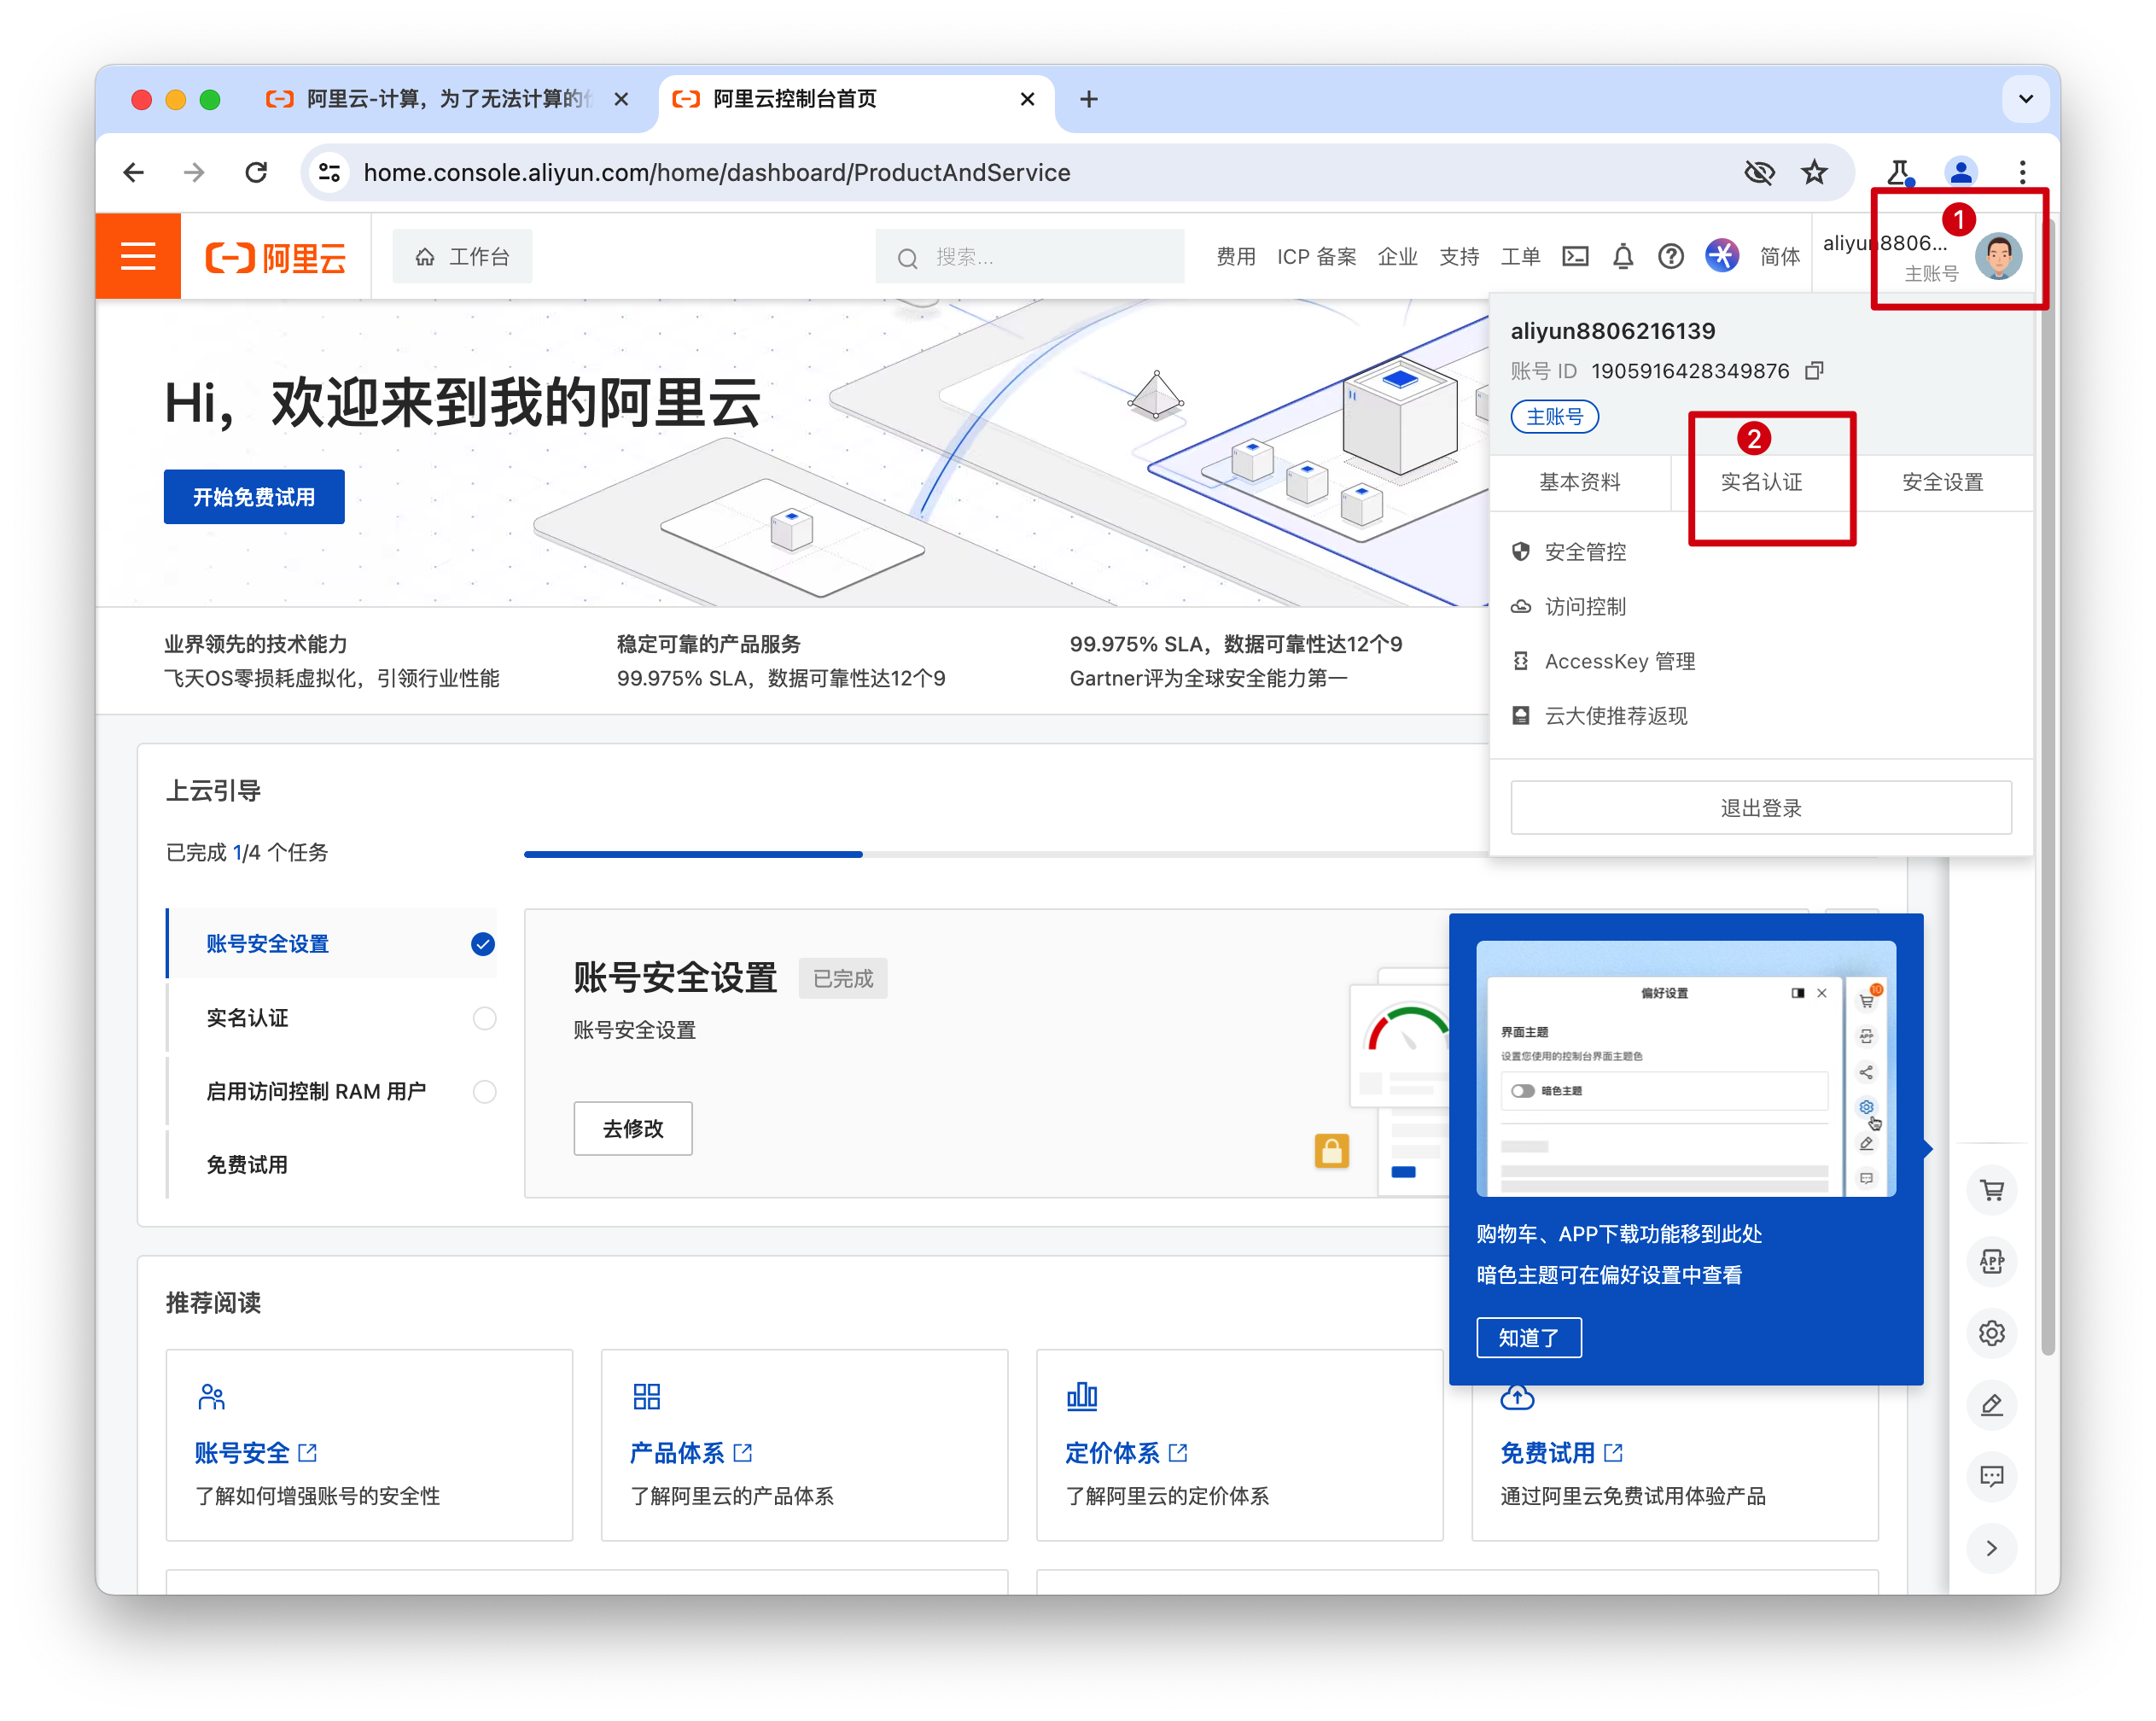Copy the account ID with copy icon
This screenshot has width=2156, height=1721.
point(1815,371)
